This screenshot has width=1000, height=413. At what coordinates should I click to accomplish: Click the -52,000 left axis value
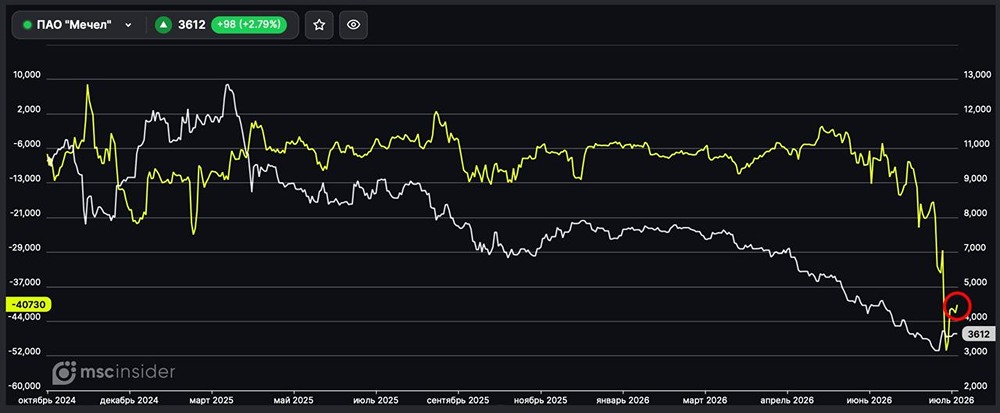(x=25, y=352)
